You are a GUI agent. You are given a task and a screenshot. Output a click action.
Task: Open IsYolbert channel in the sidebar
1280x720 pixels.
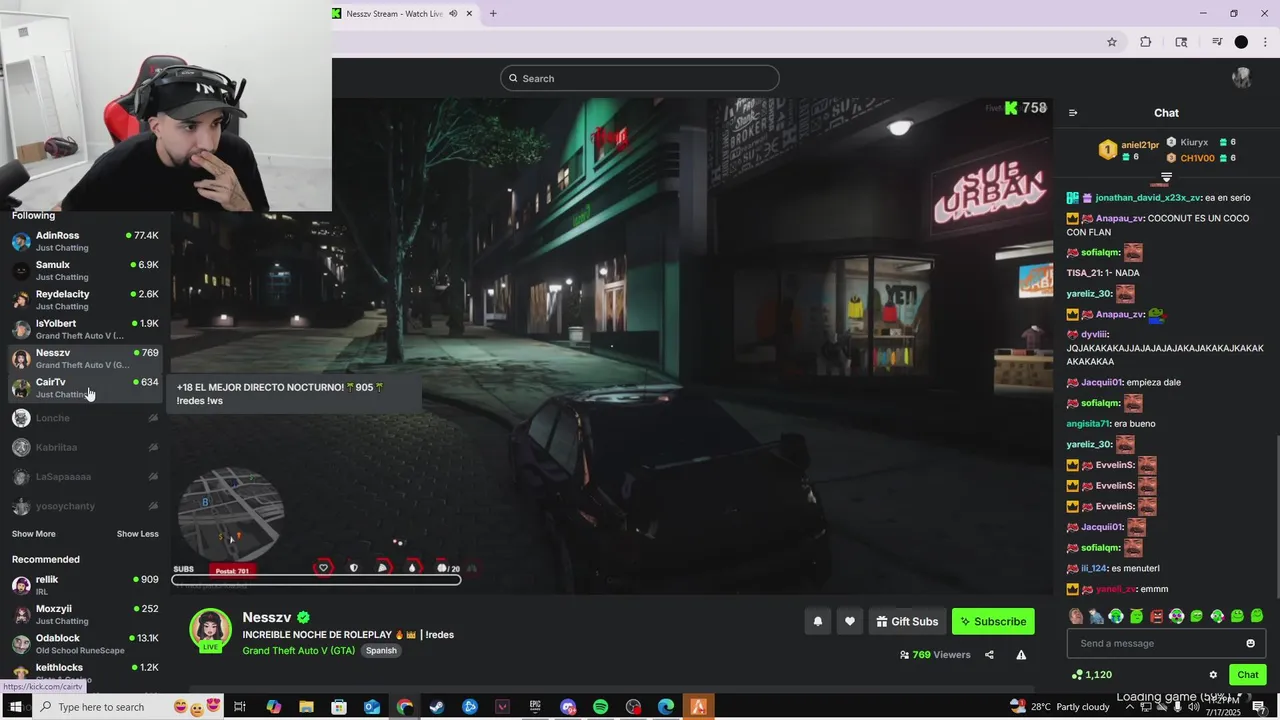(x=85, y=329)
